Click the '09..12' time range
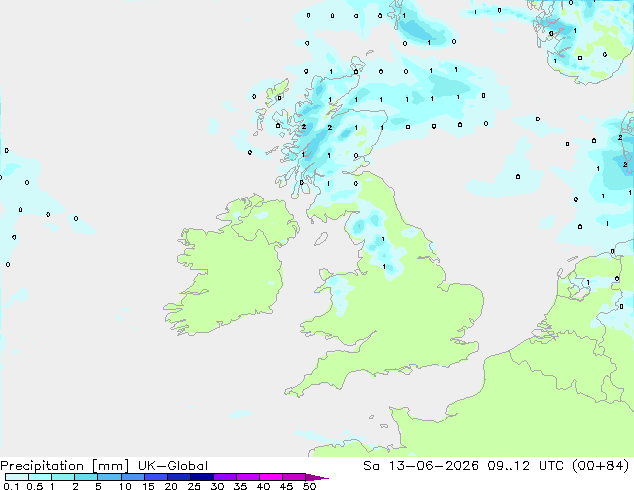Viewport: 634px width, 490px height. pos(508,466)
